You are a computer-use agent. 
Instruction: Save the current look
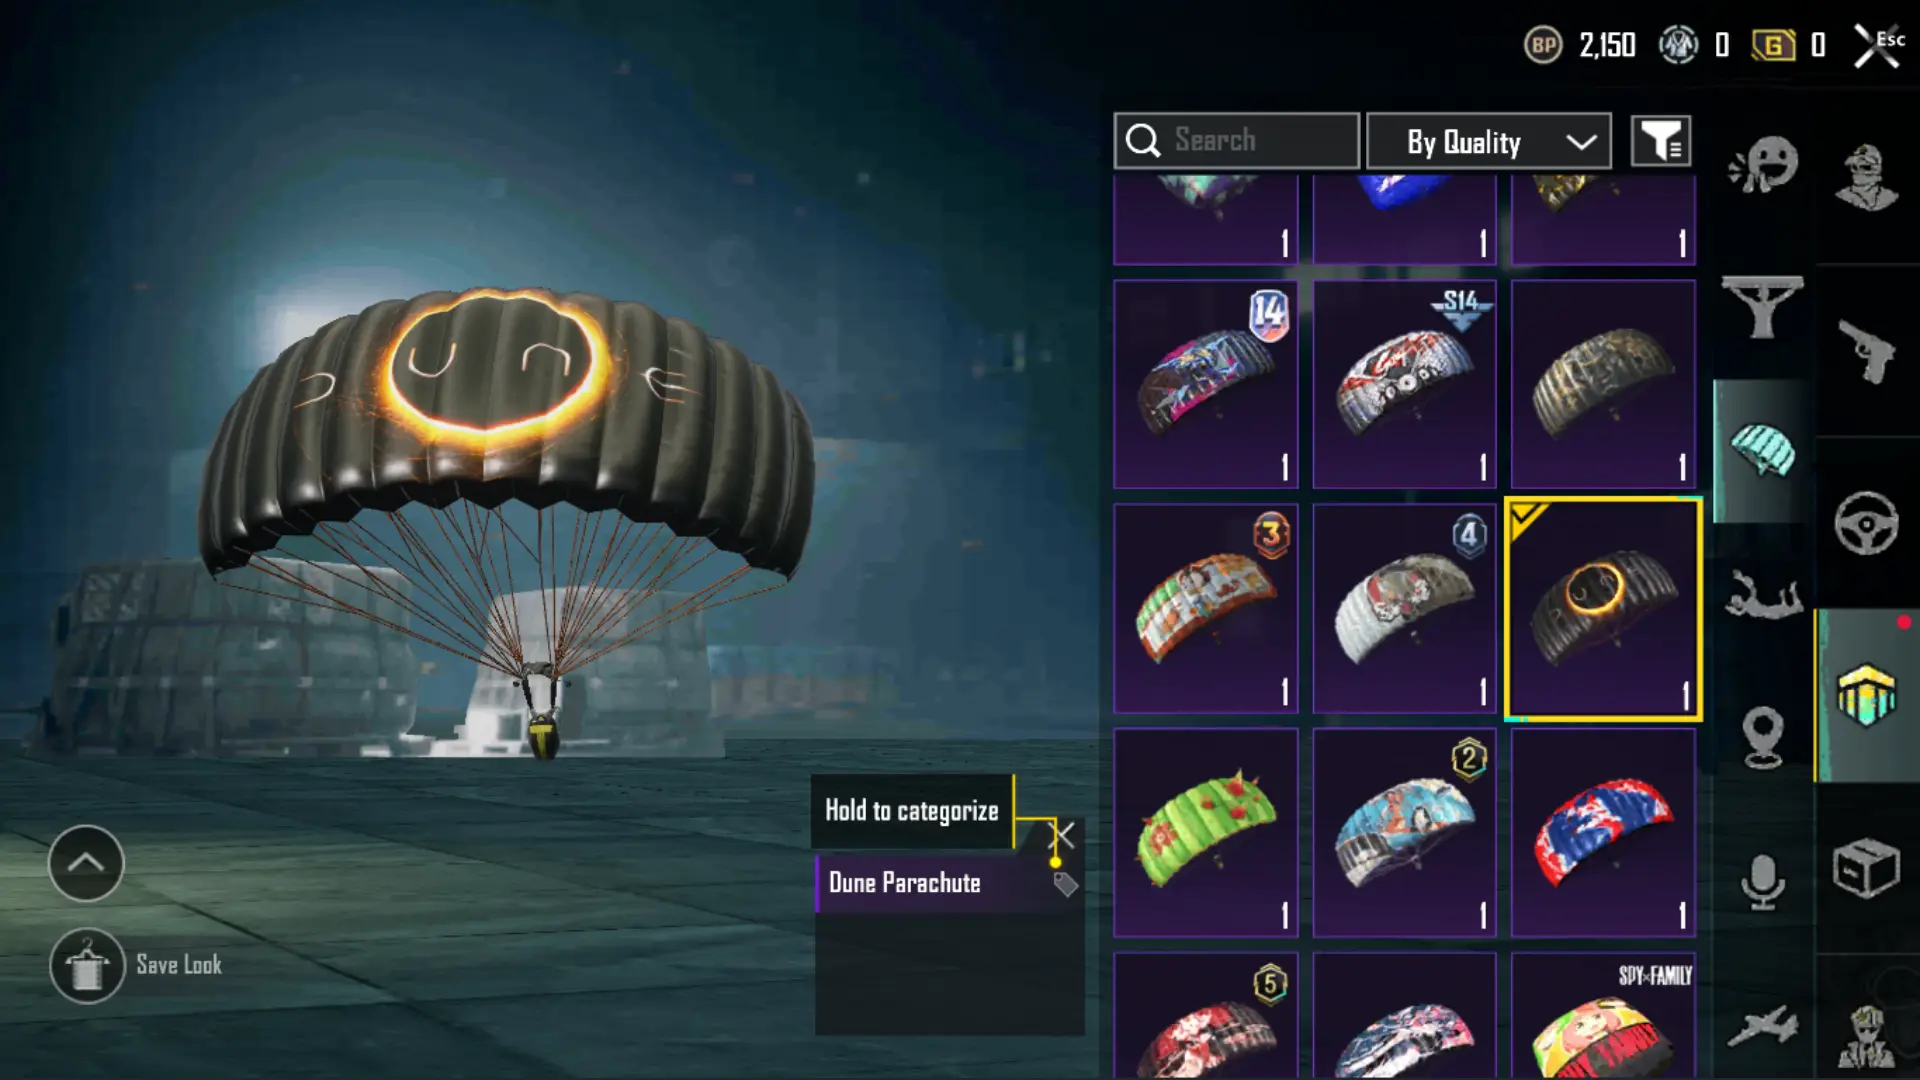coord(136,965)
